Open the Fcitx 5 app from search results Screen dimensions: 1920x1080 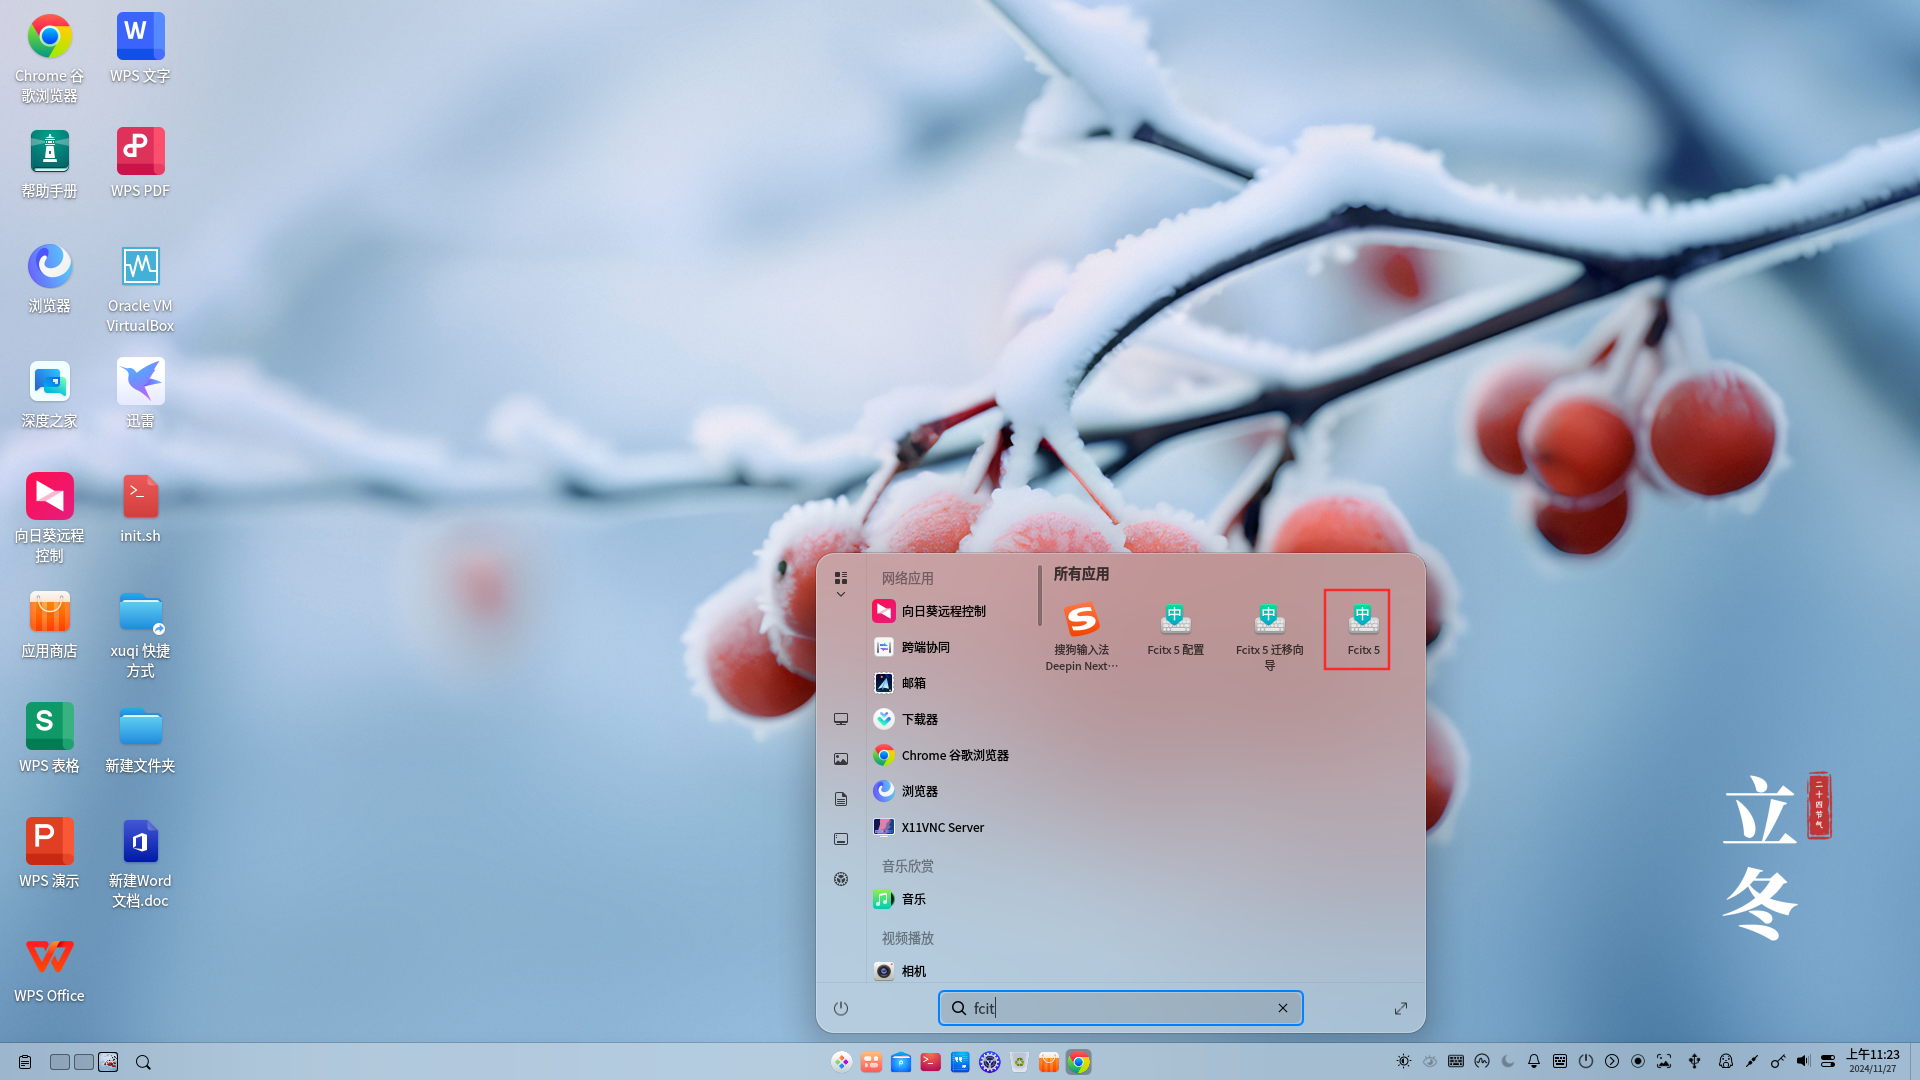click(x=1363, y=629)
